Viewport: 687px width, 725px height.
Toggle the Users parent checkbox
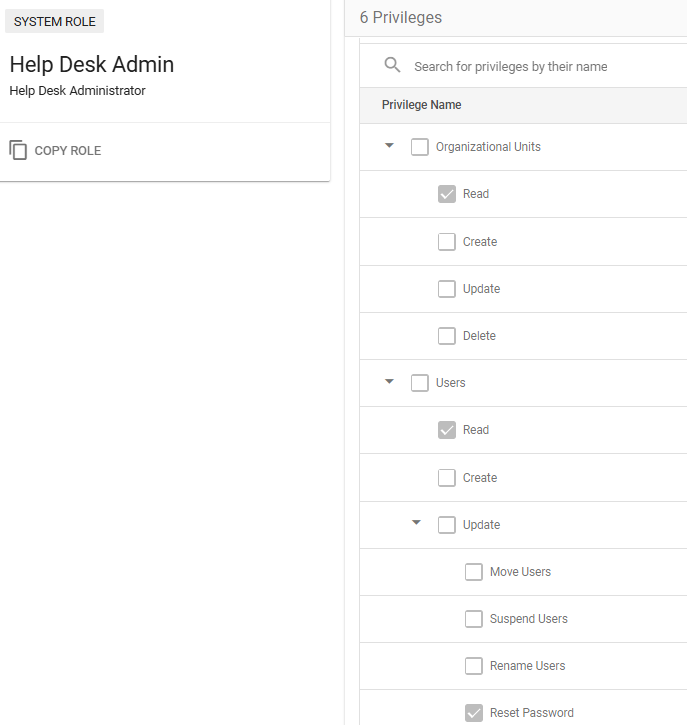point(420,383)
